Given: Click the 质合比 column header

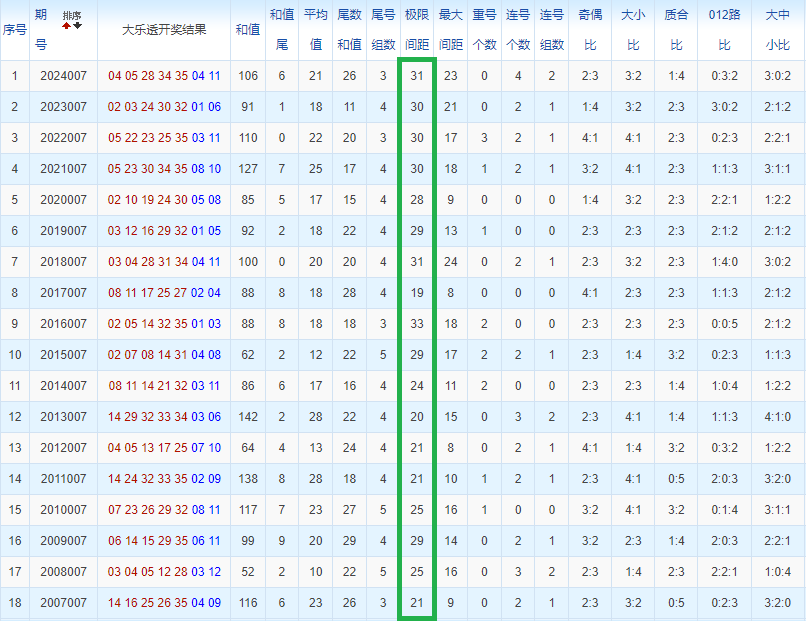Looking at the screenshot, I should point(677,30).
